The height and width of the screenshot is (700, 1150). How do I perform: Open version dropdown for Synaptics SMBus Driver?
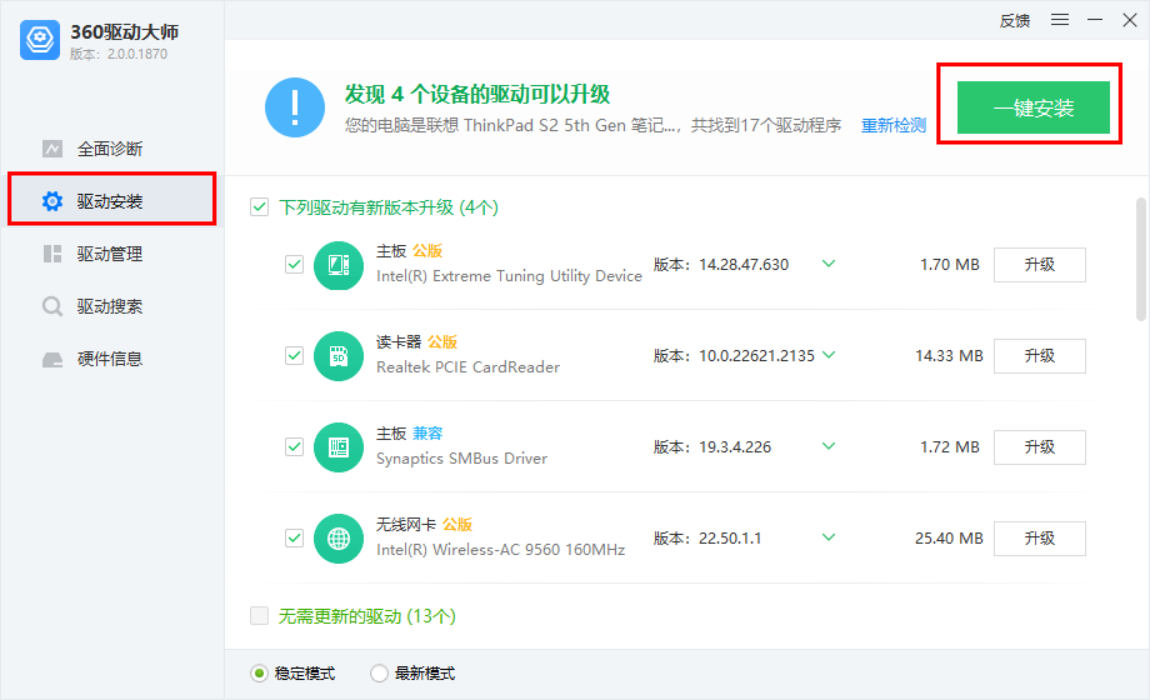pyautogui.click(x=828, y=446)
